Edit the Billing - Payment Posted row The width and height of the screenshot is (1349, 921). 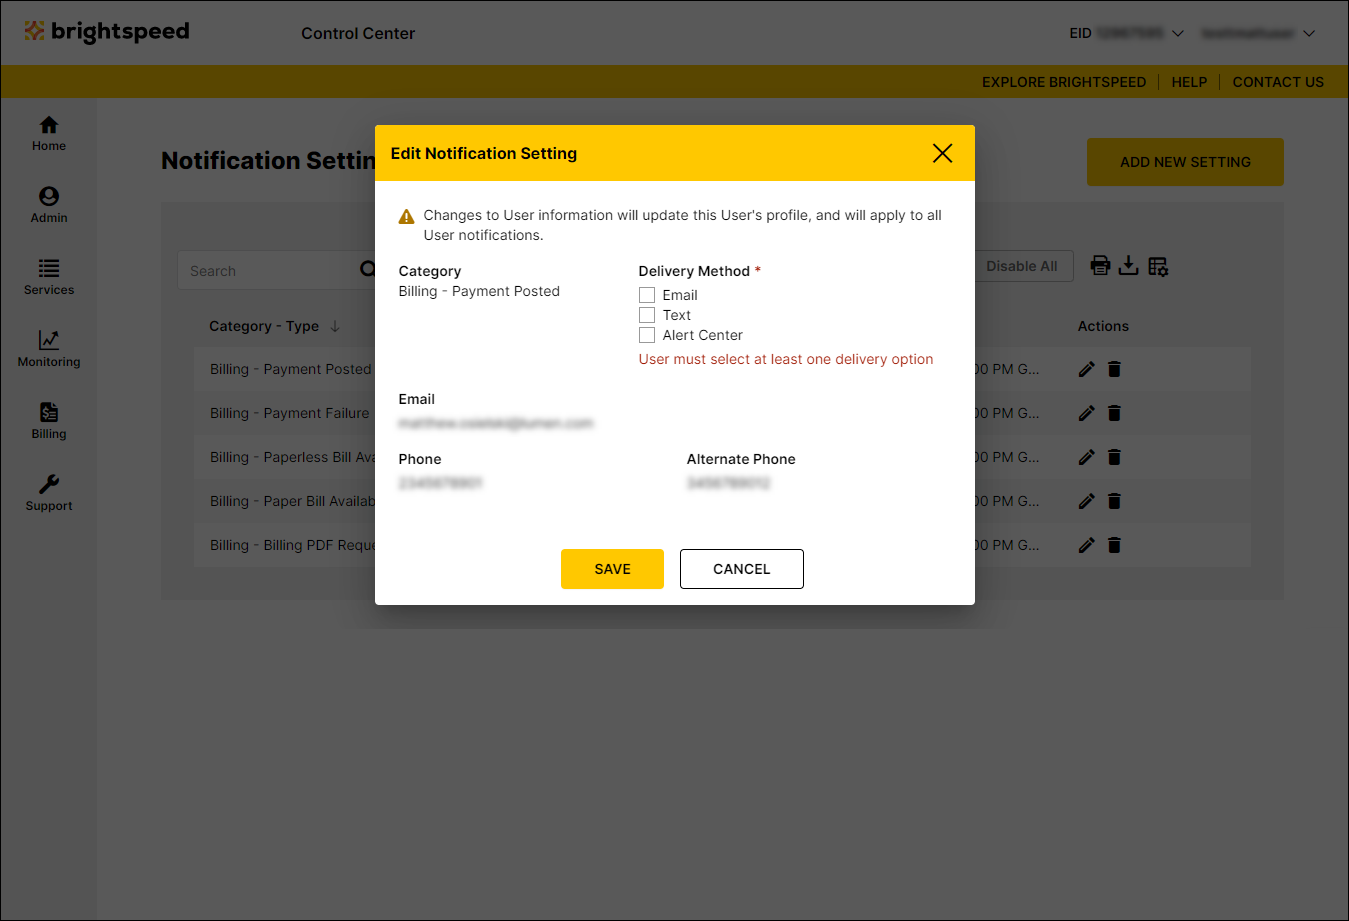[x=1087, y=369]
